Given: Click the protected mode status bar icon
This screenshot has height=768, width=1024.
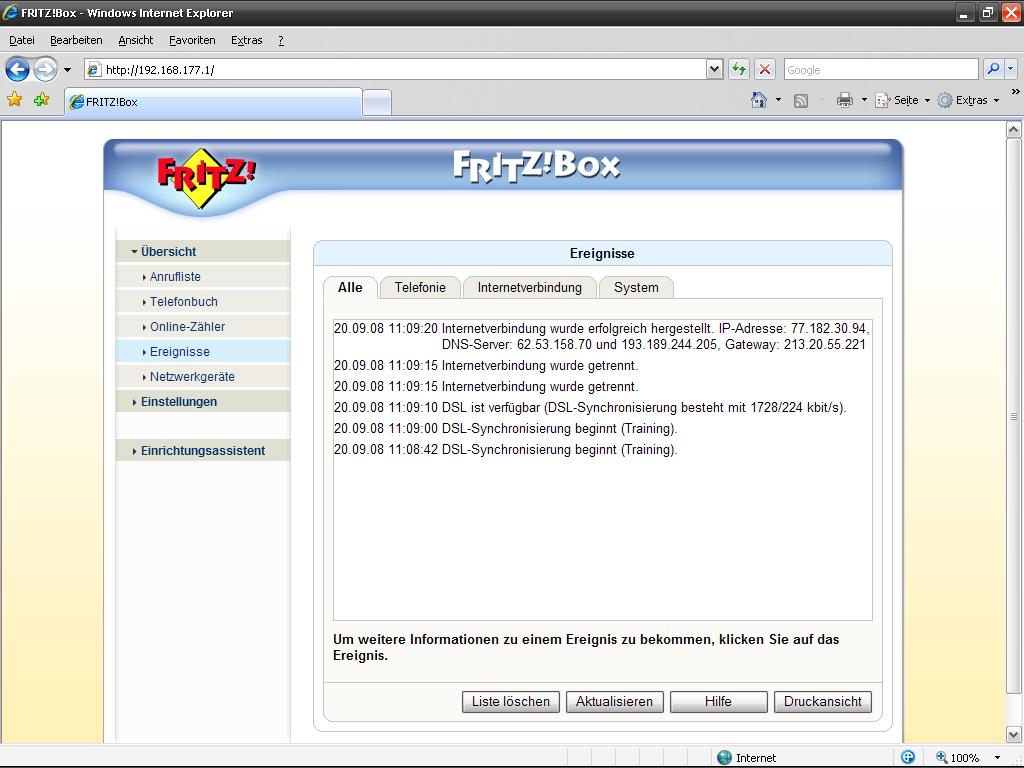Looking at the screenshot, I should coord(908,757).
